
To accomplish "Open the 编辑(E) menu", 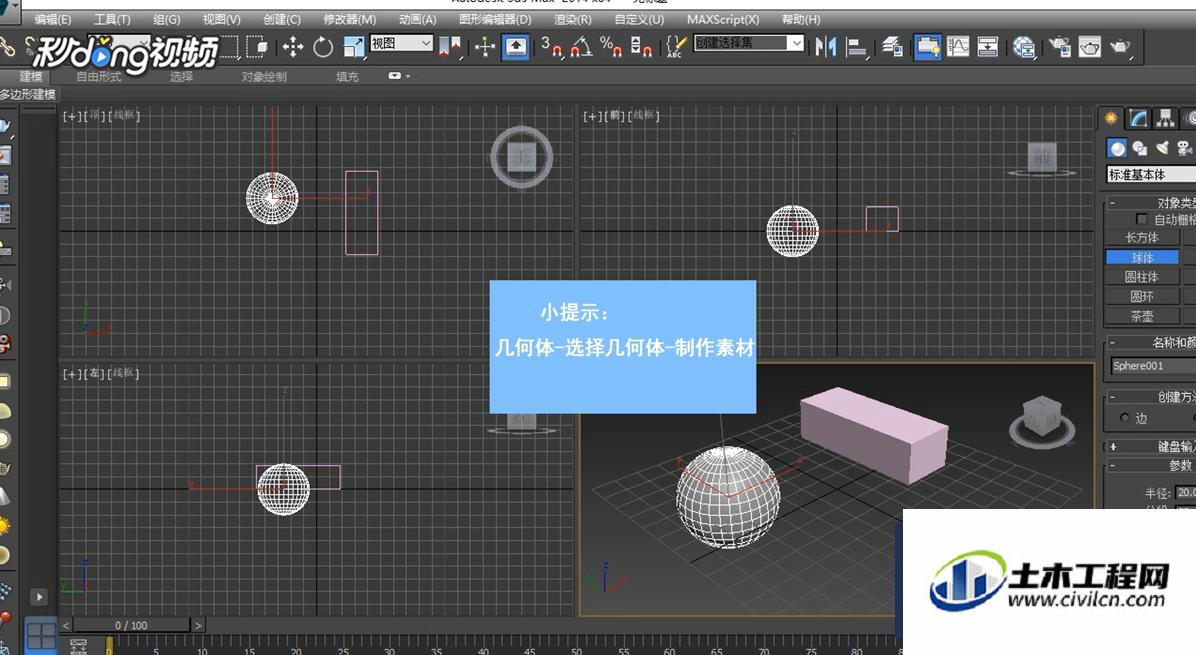I will click(x=53, y=19).
